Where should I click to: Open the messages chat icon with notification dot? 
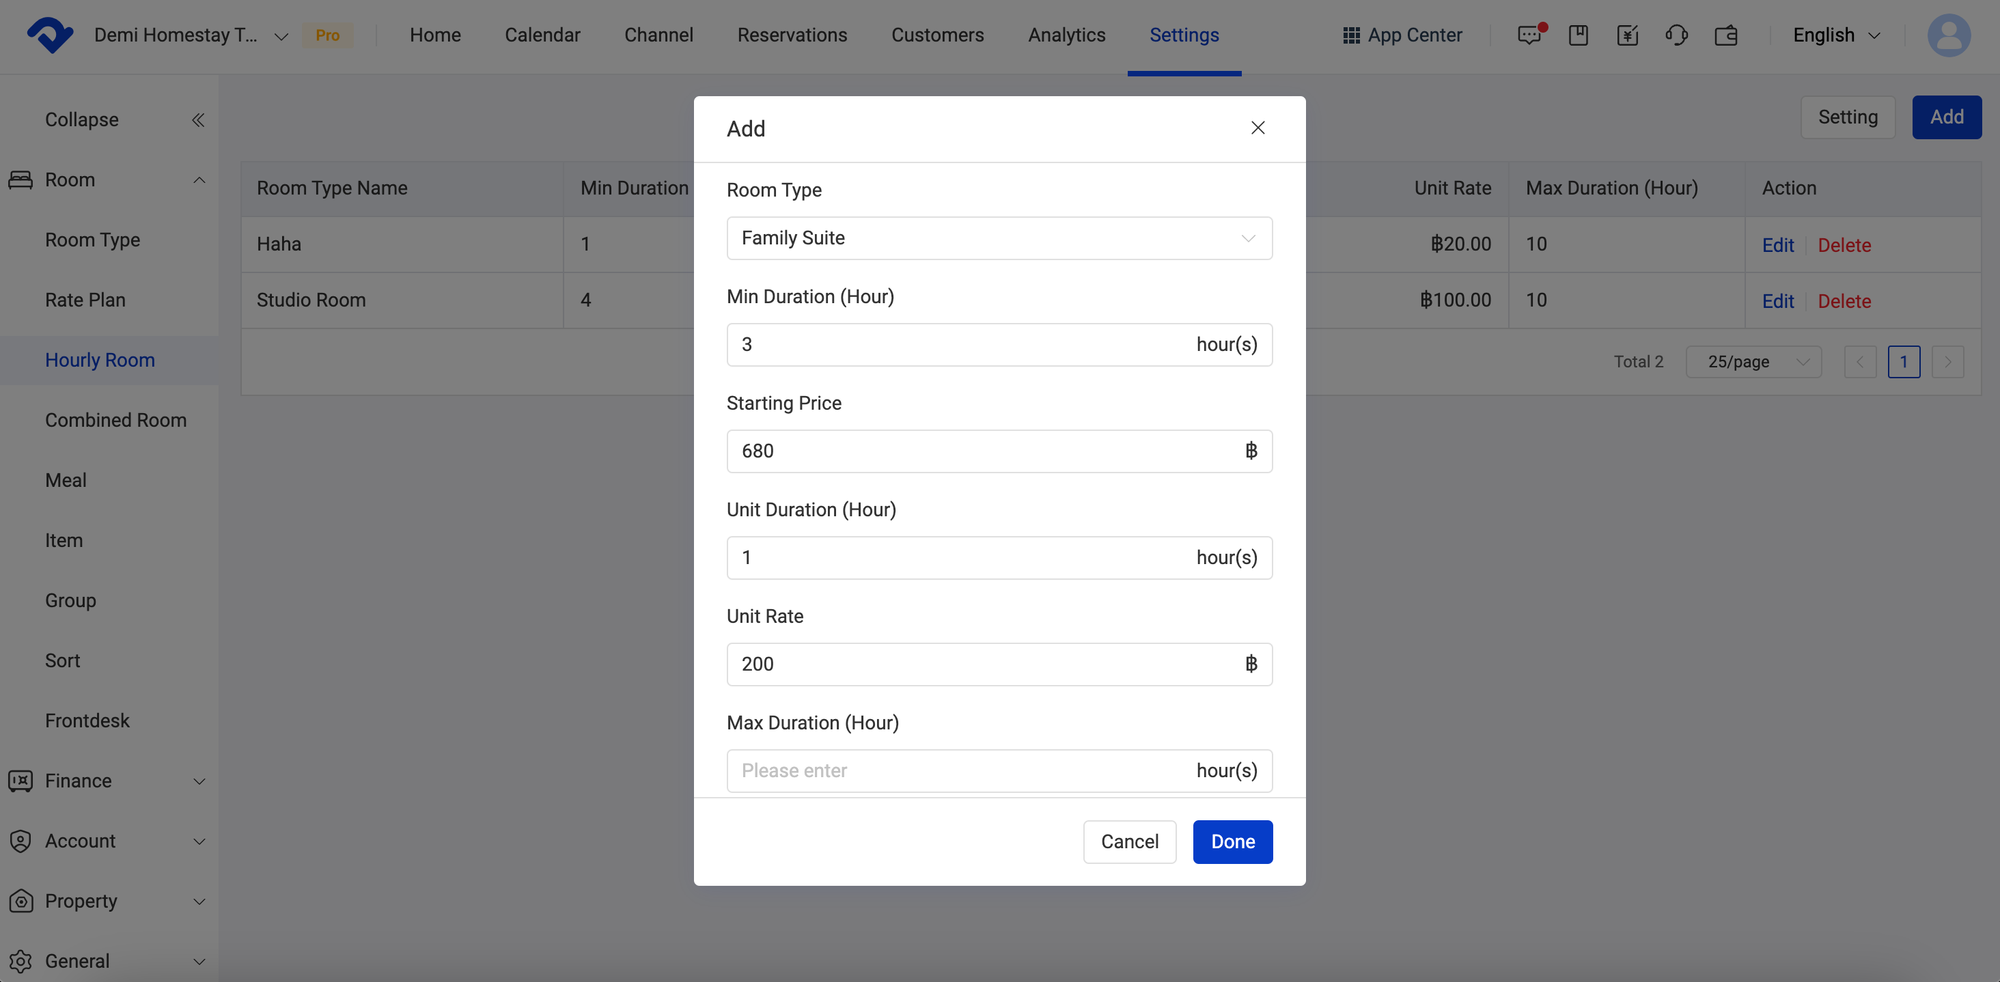(x=1529, y=35)
